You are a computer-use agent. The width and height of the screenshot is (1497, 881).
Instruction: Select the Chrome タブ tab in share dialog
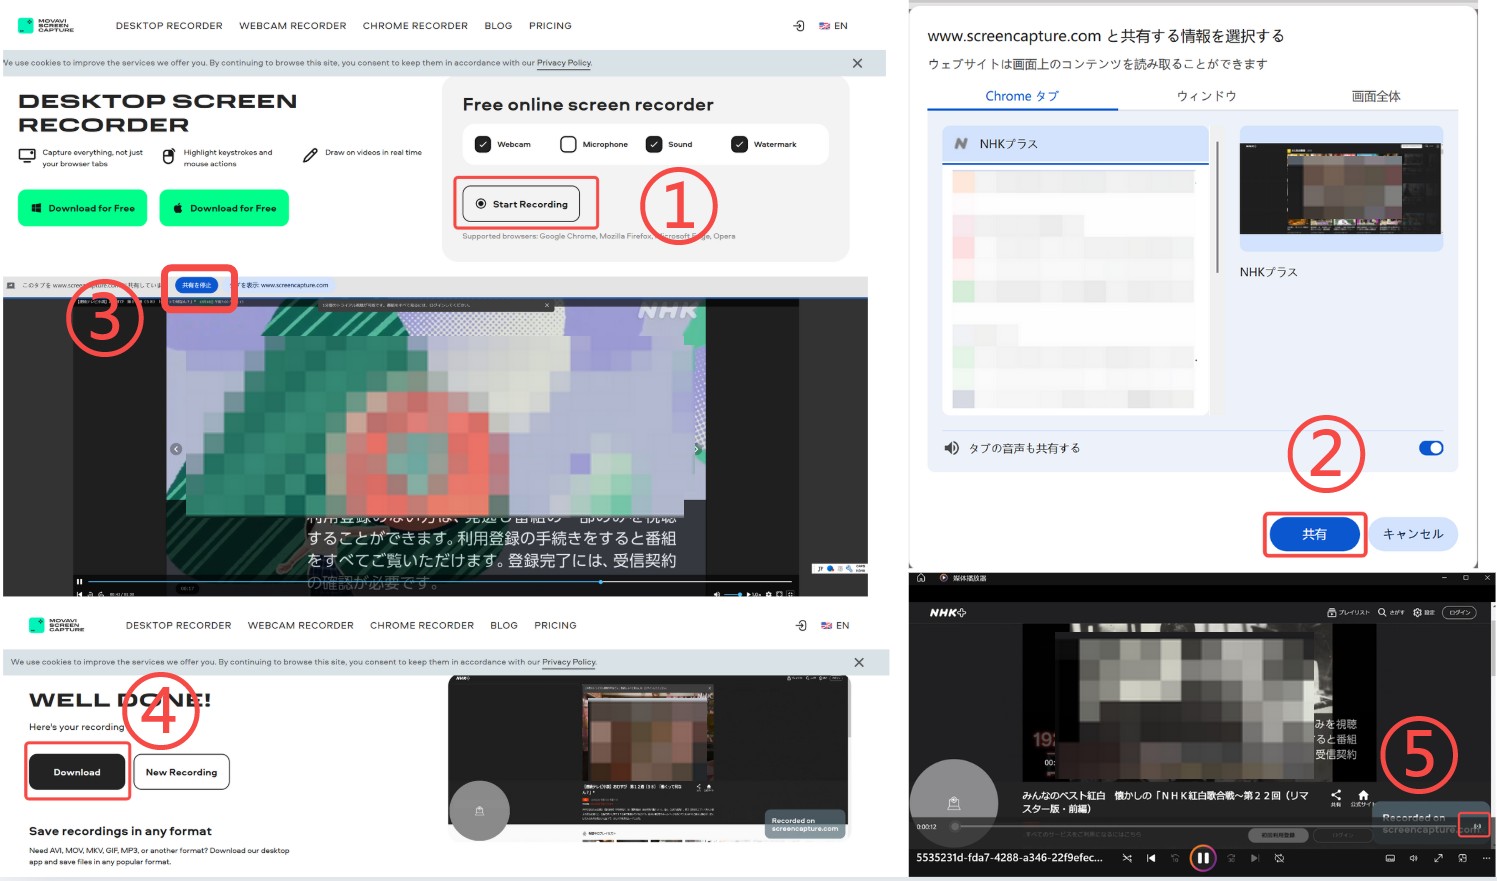[x=1022, y=96]
